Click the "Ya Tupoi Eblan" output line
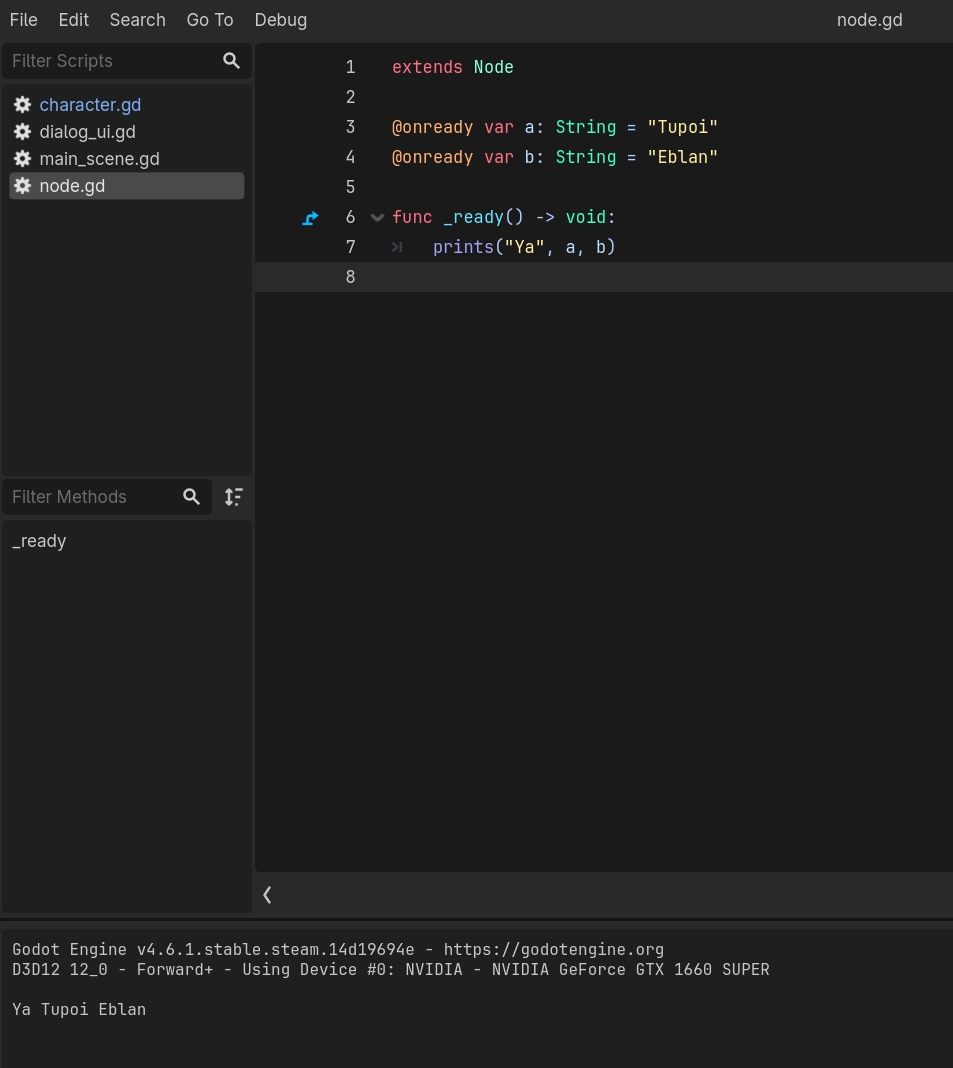Screen dimensions: 953x1068 79,1009
